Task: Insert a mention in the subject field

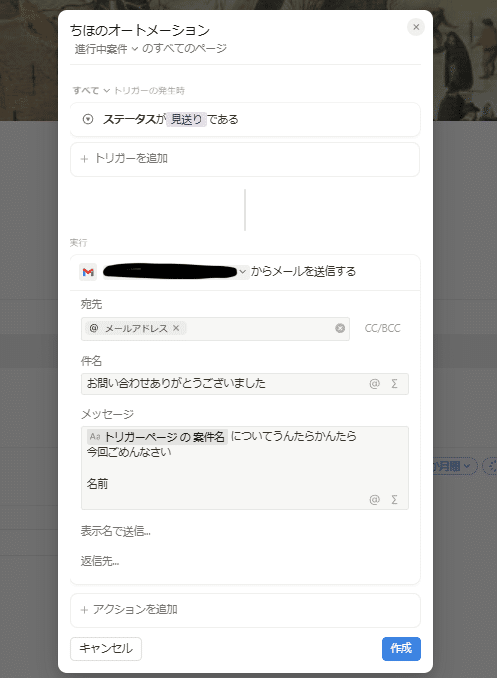Action: click(375, 384)
